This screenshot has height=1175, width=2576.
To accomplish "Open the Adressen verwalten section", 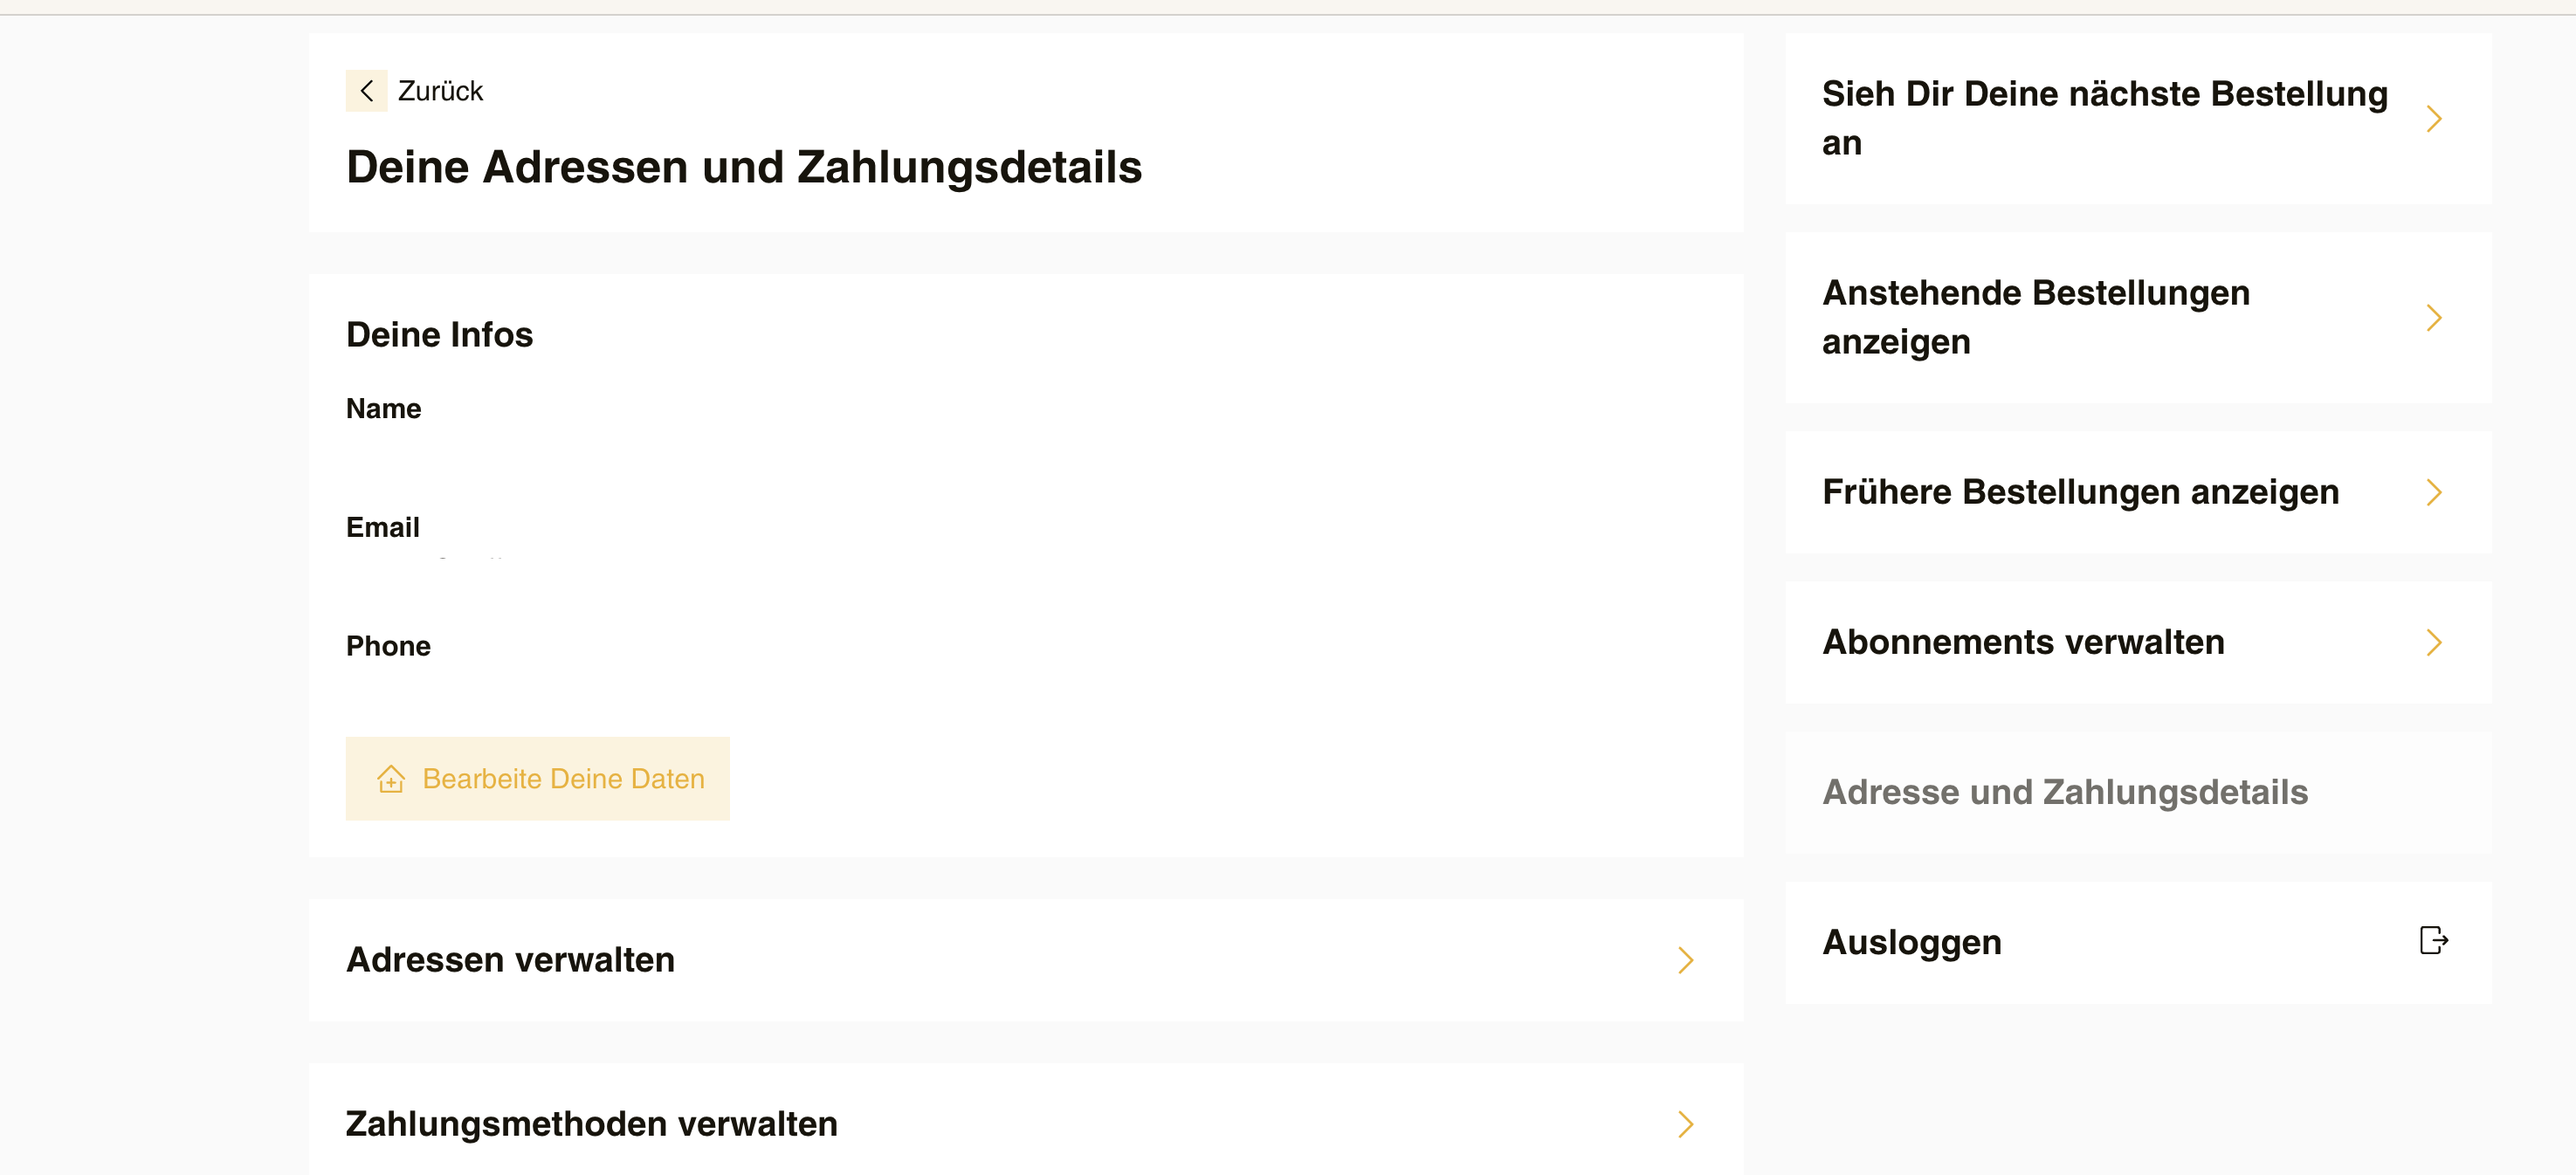I will 1026,960.
